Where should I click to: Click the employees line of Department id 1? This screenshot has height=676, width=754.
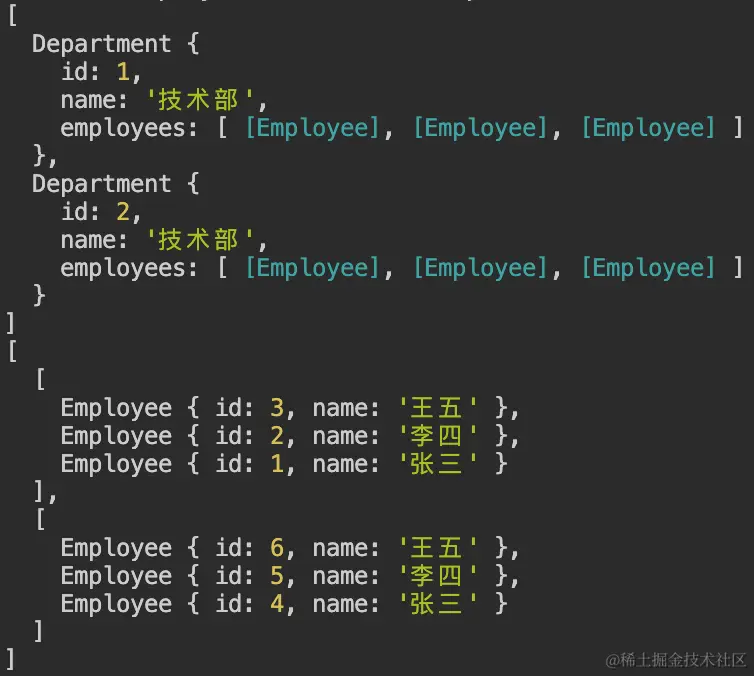coord(402,128)
